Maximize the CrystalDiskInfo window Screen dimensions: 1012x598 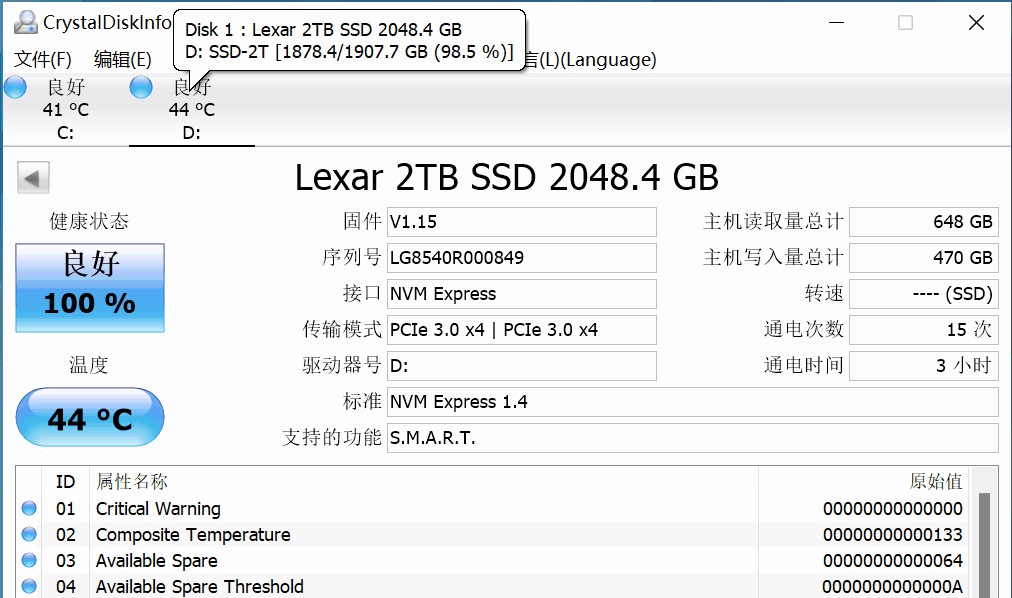point(906,23)
